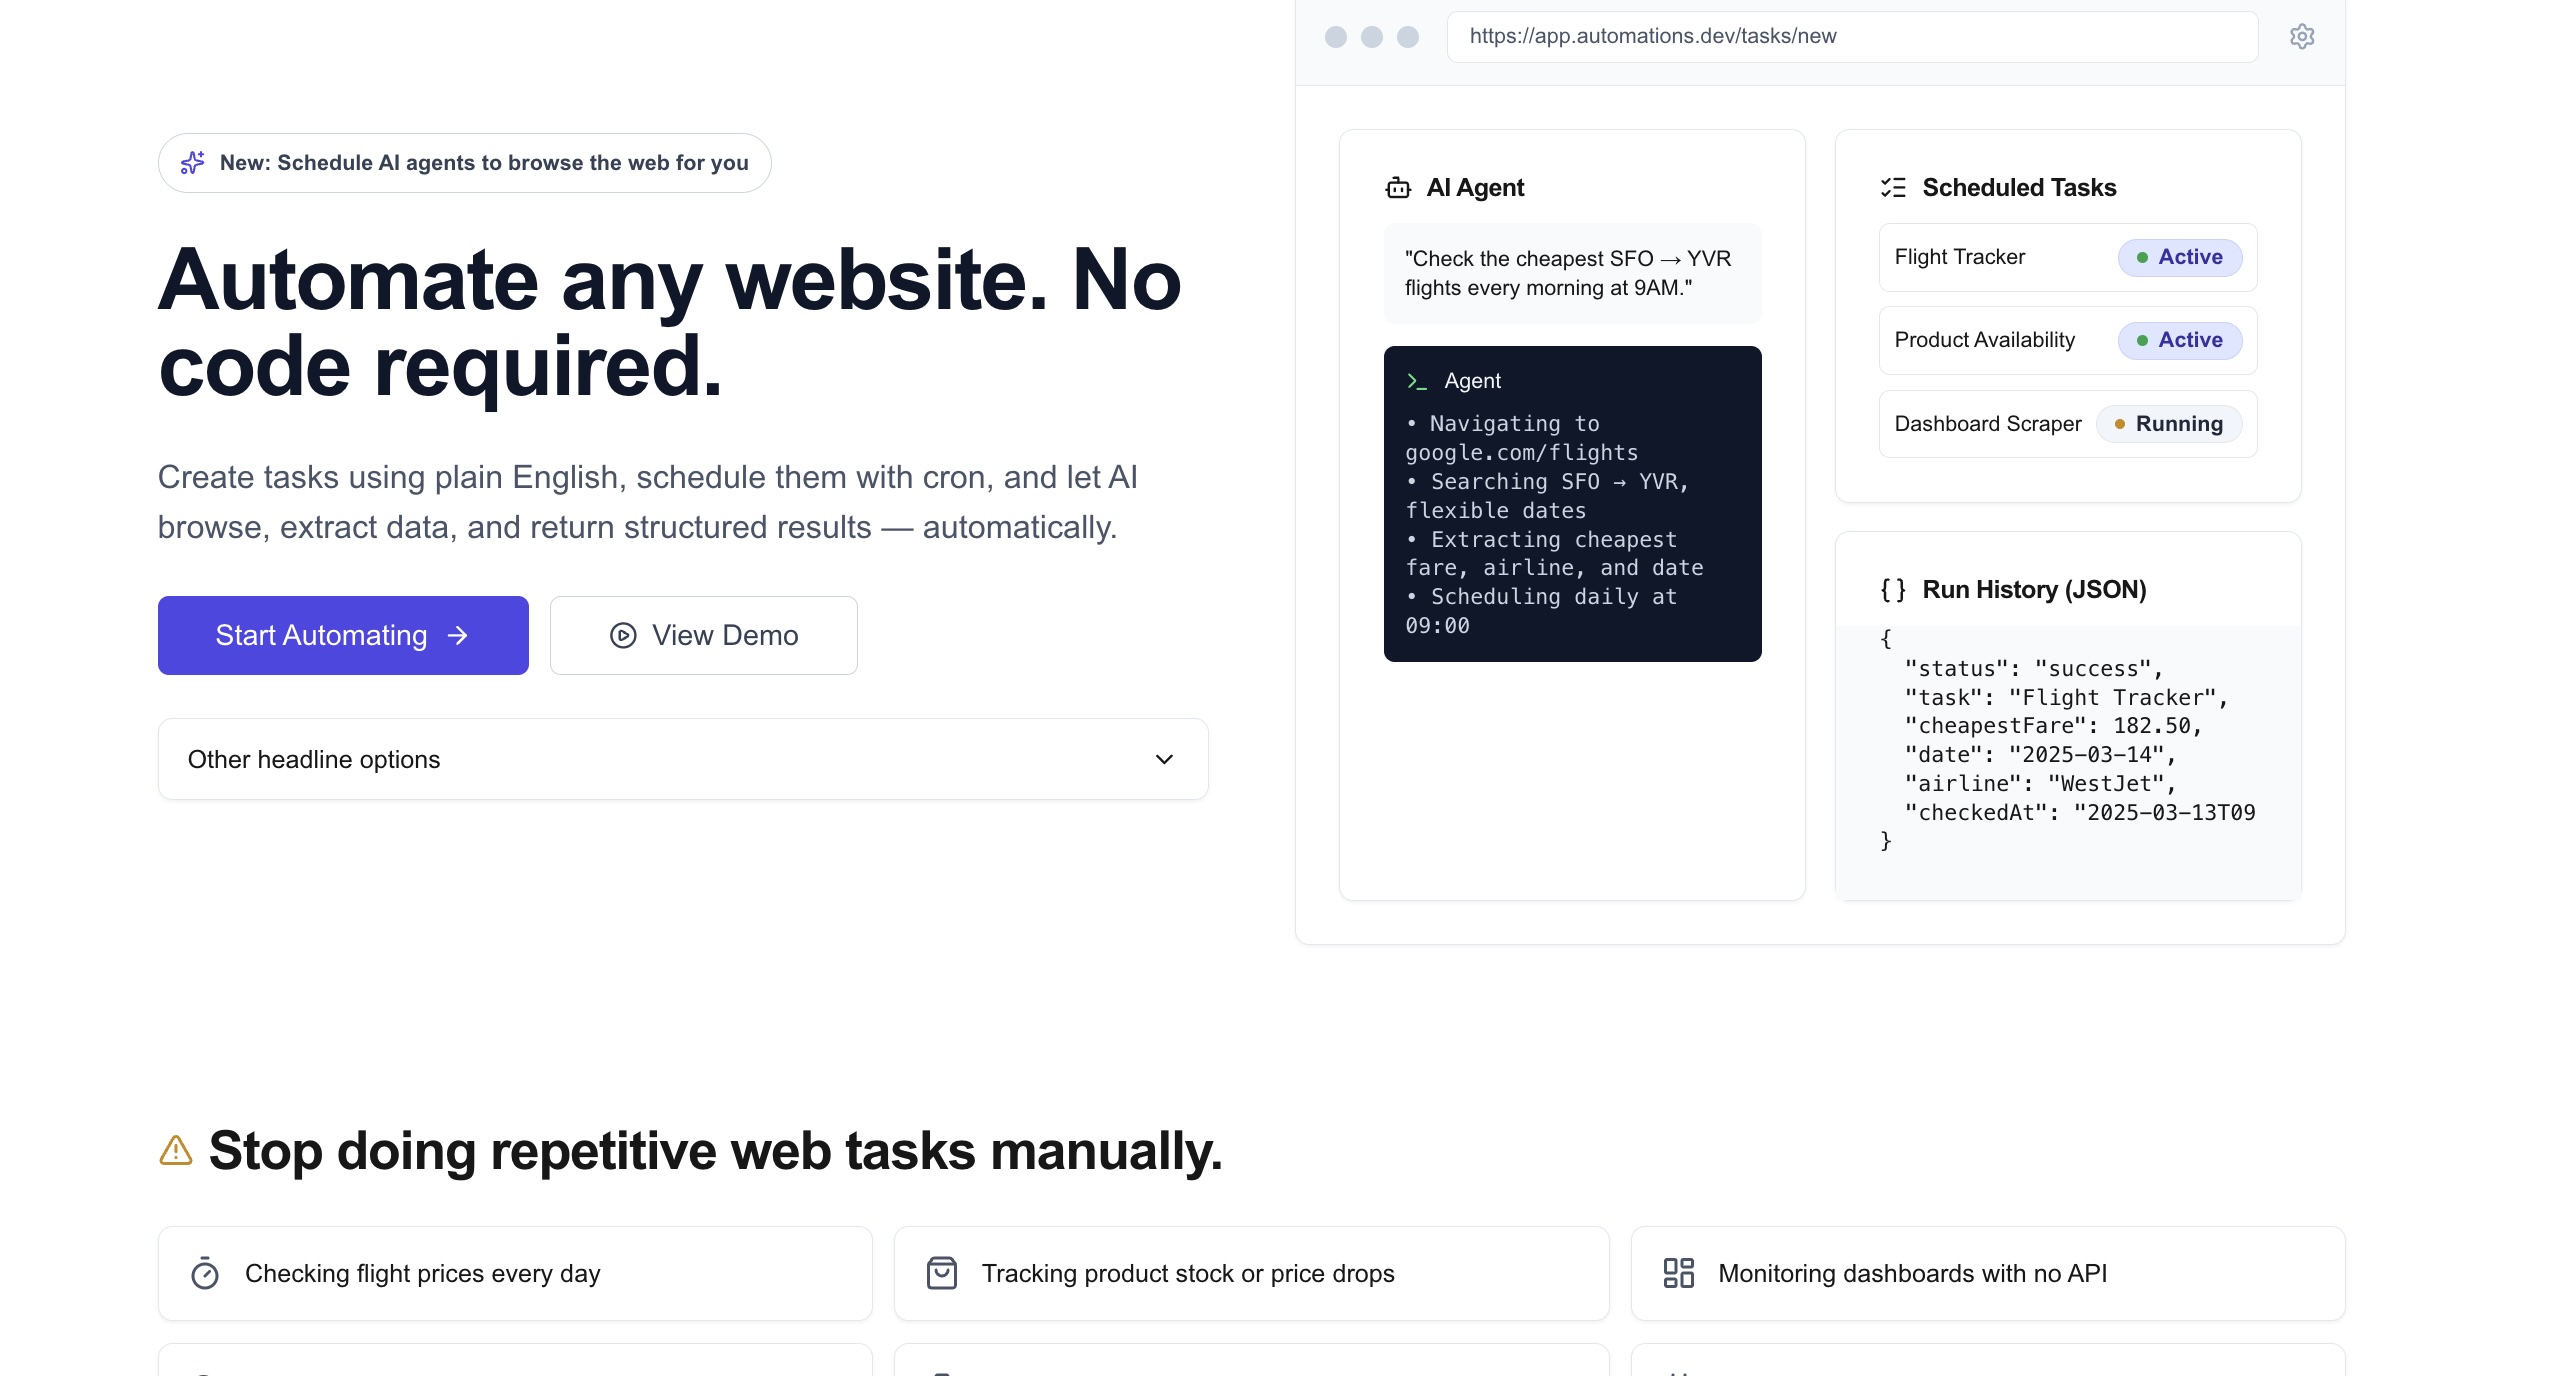Click the timer icon on flight prices card
Image resolution: width=2566 pixels, height=1376 pixels.
click(x=205, y=1274)
